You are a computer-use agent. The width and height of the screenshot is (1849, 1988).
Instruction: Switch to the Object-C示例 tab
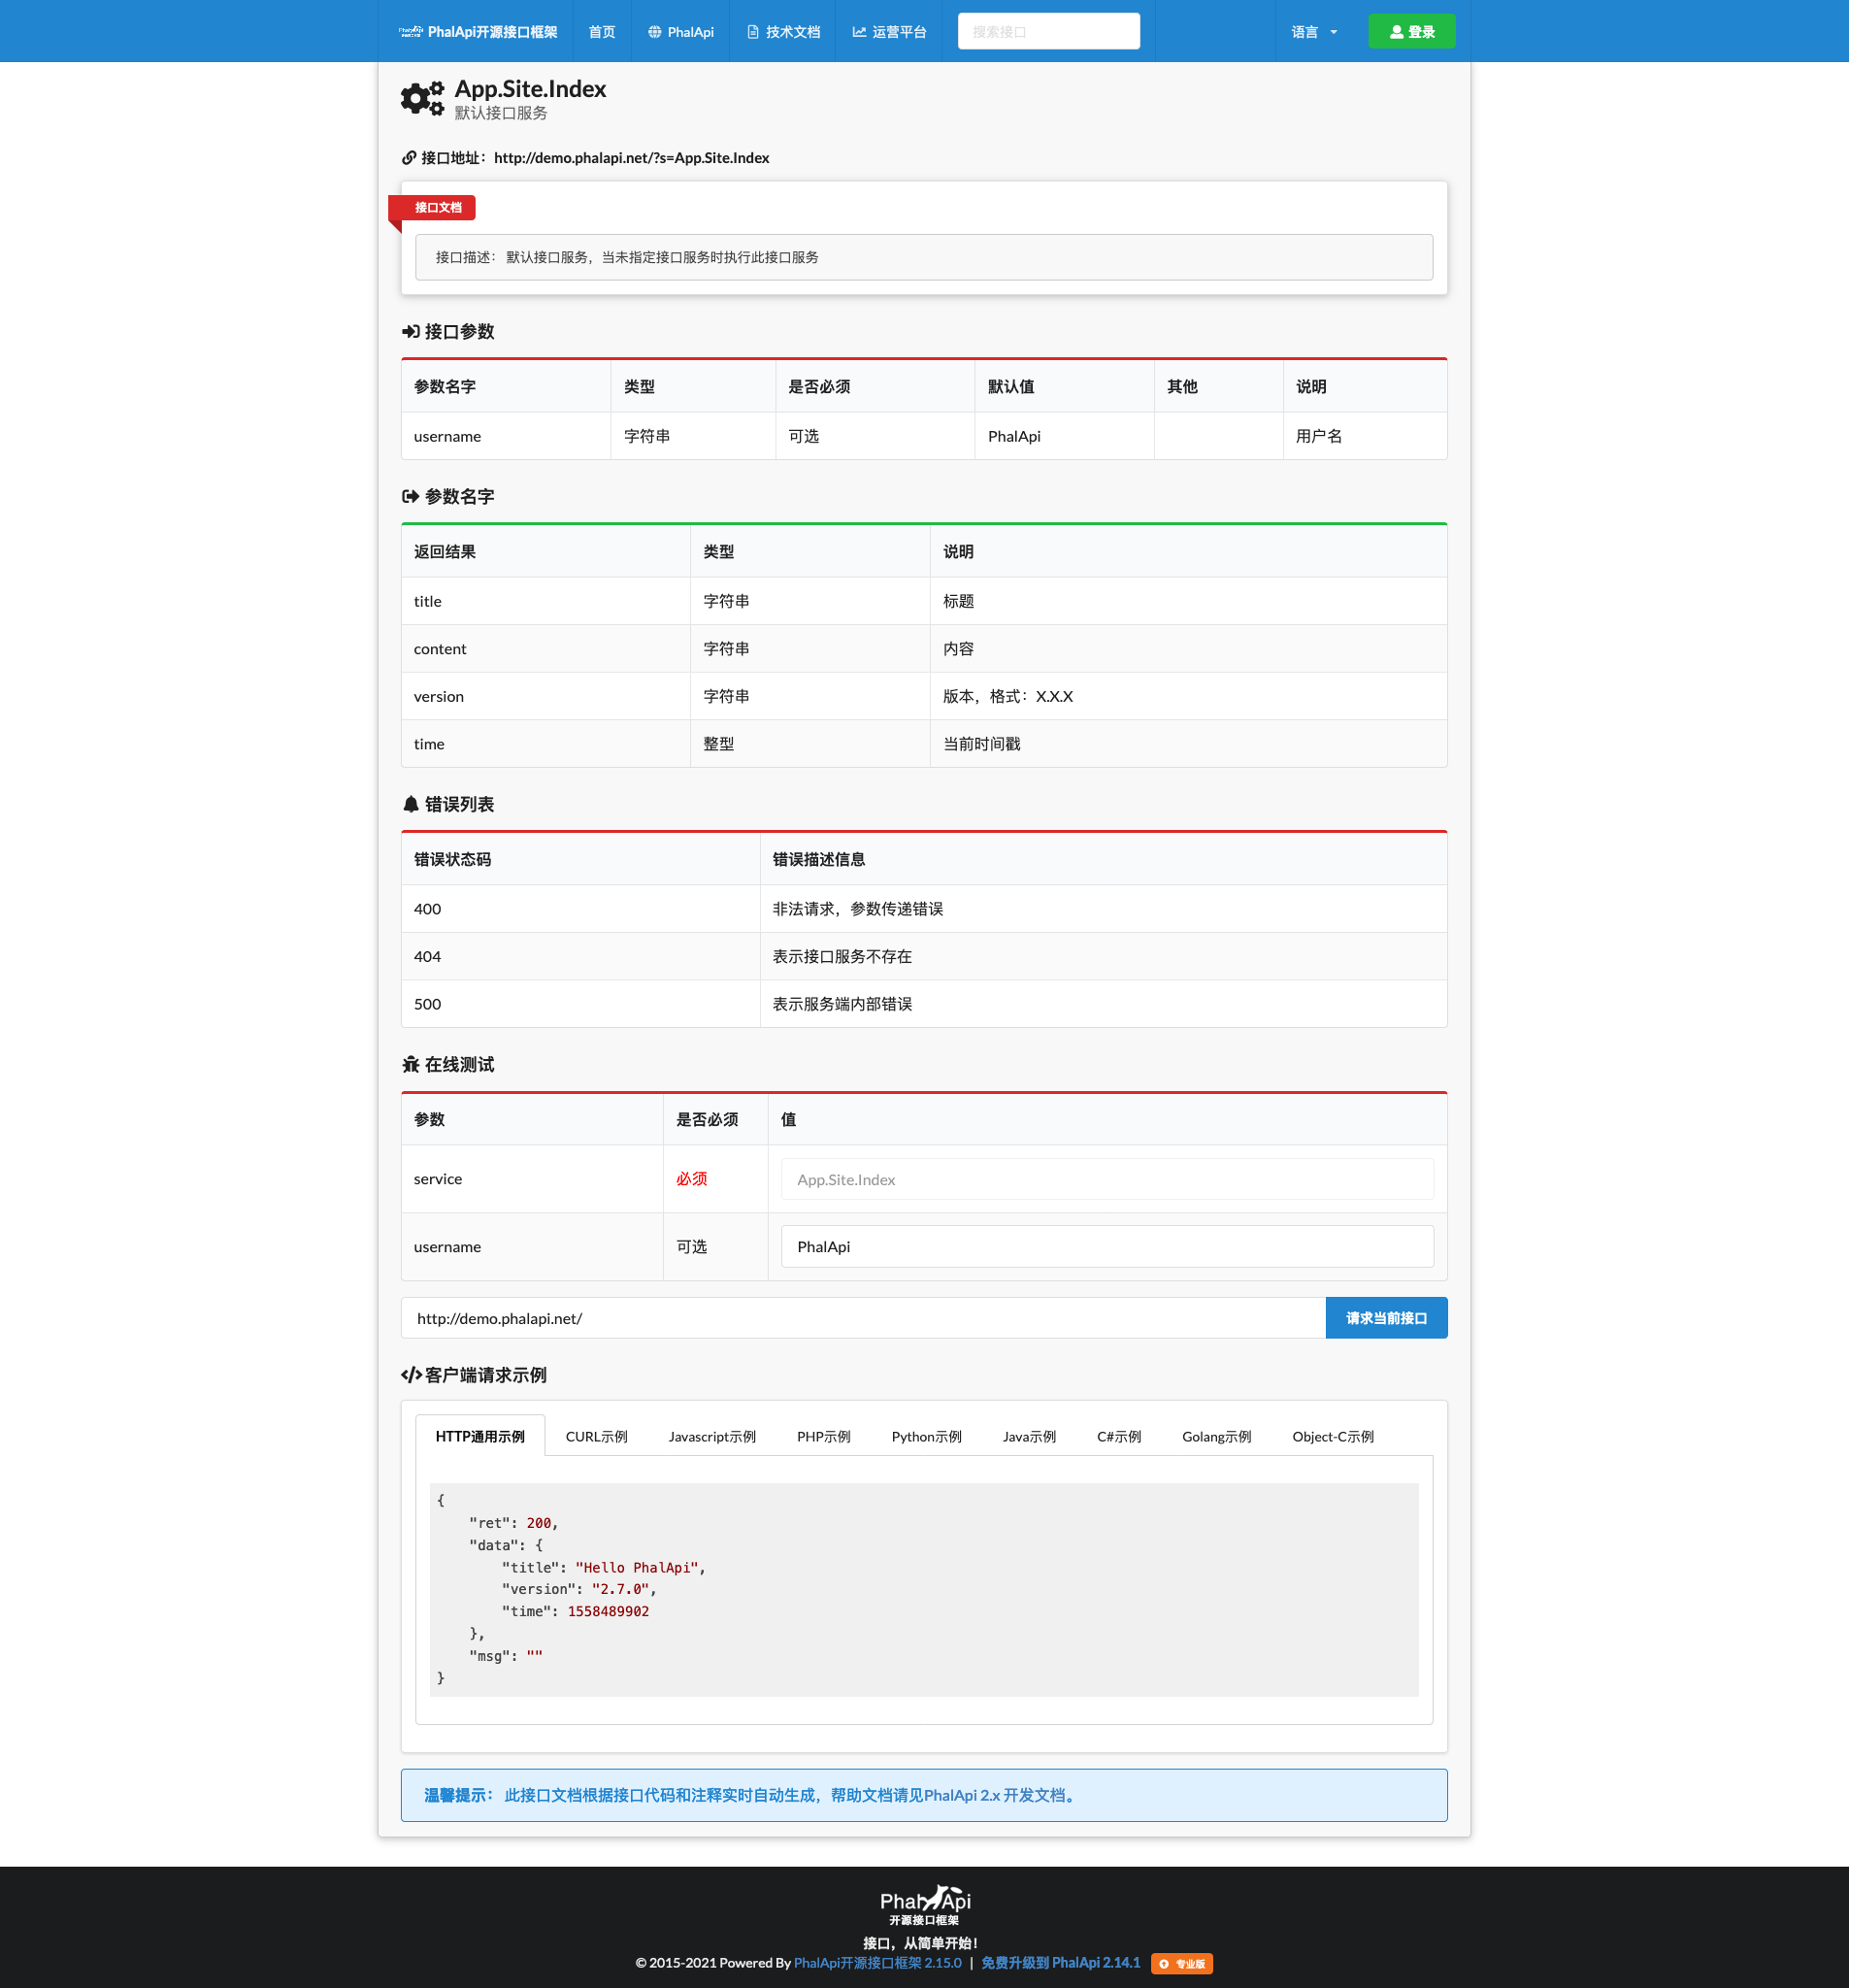pos(1333,1436)
